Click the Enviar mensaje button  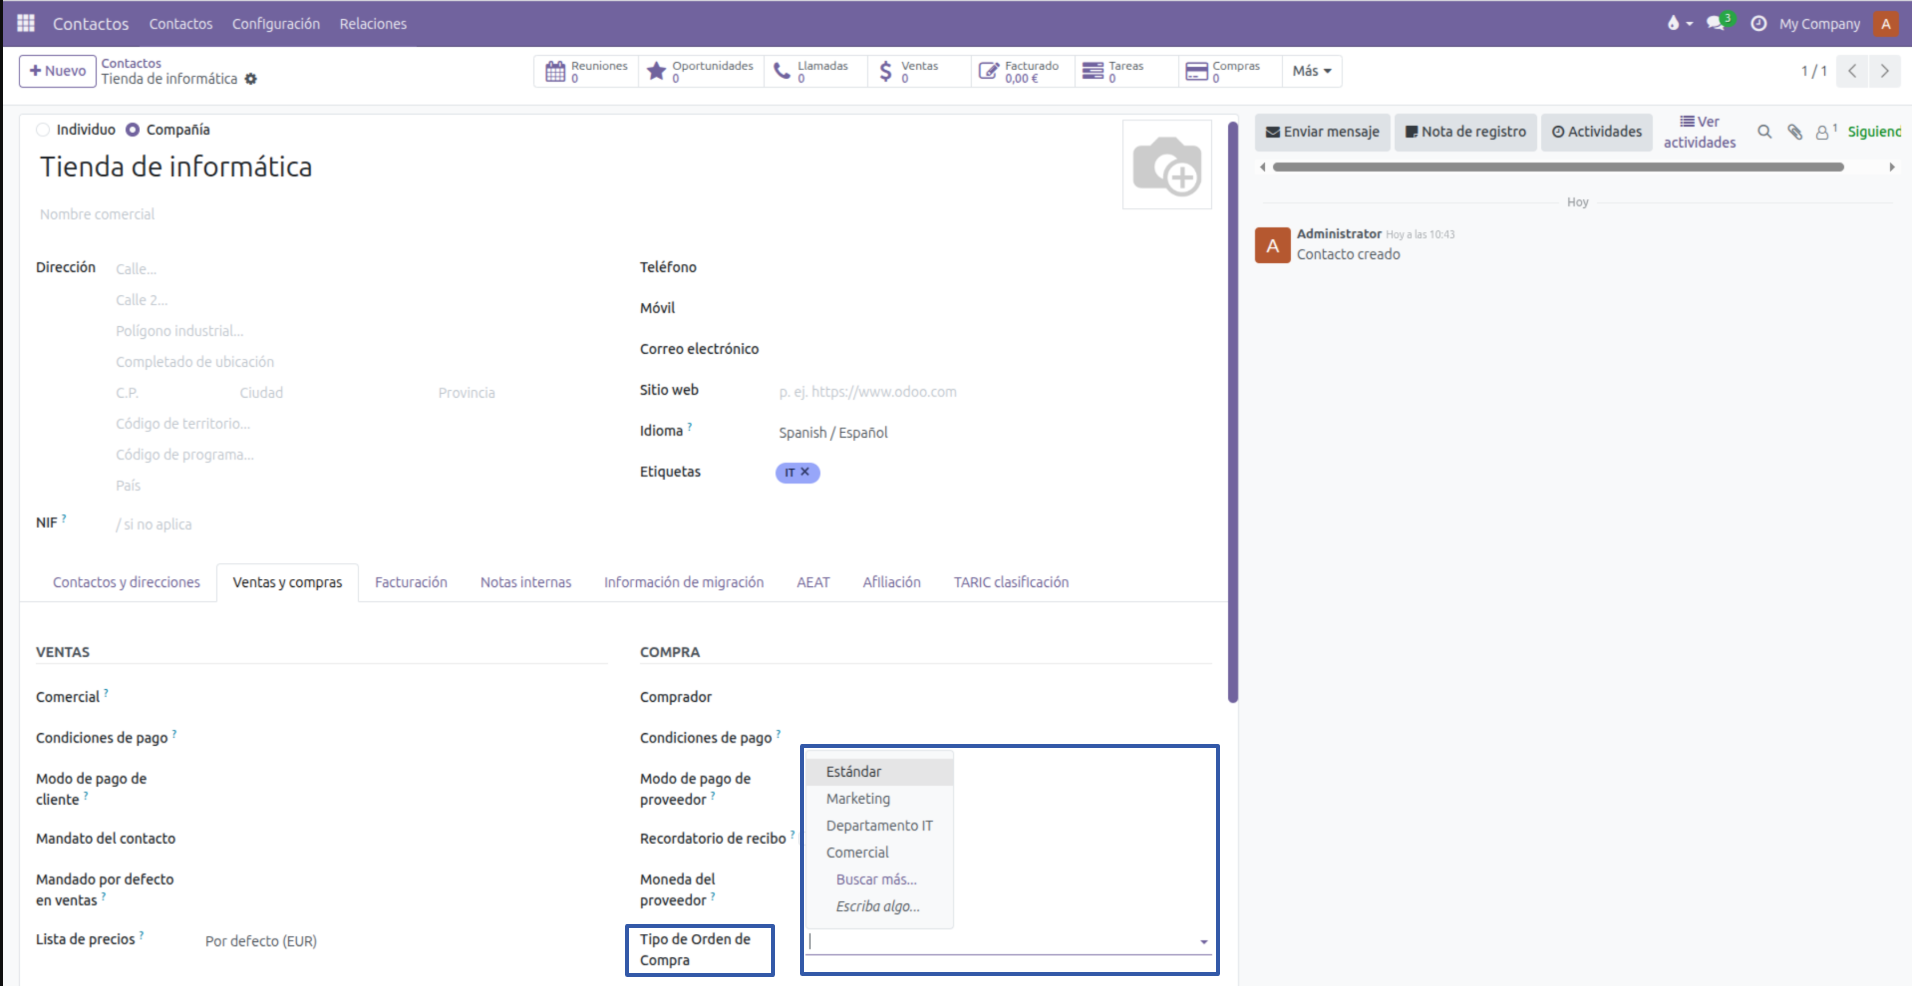click(1322, 132)
